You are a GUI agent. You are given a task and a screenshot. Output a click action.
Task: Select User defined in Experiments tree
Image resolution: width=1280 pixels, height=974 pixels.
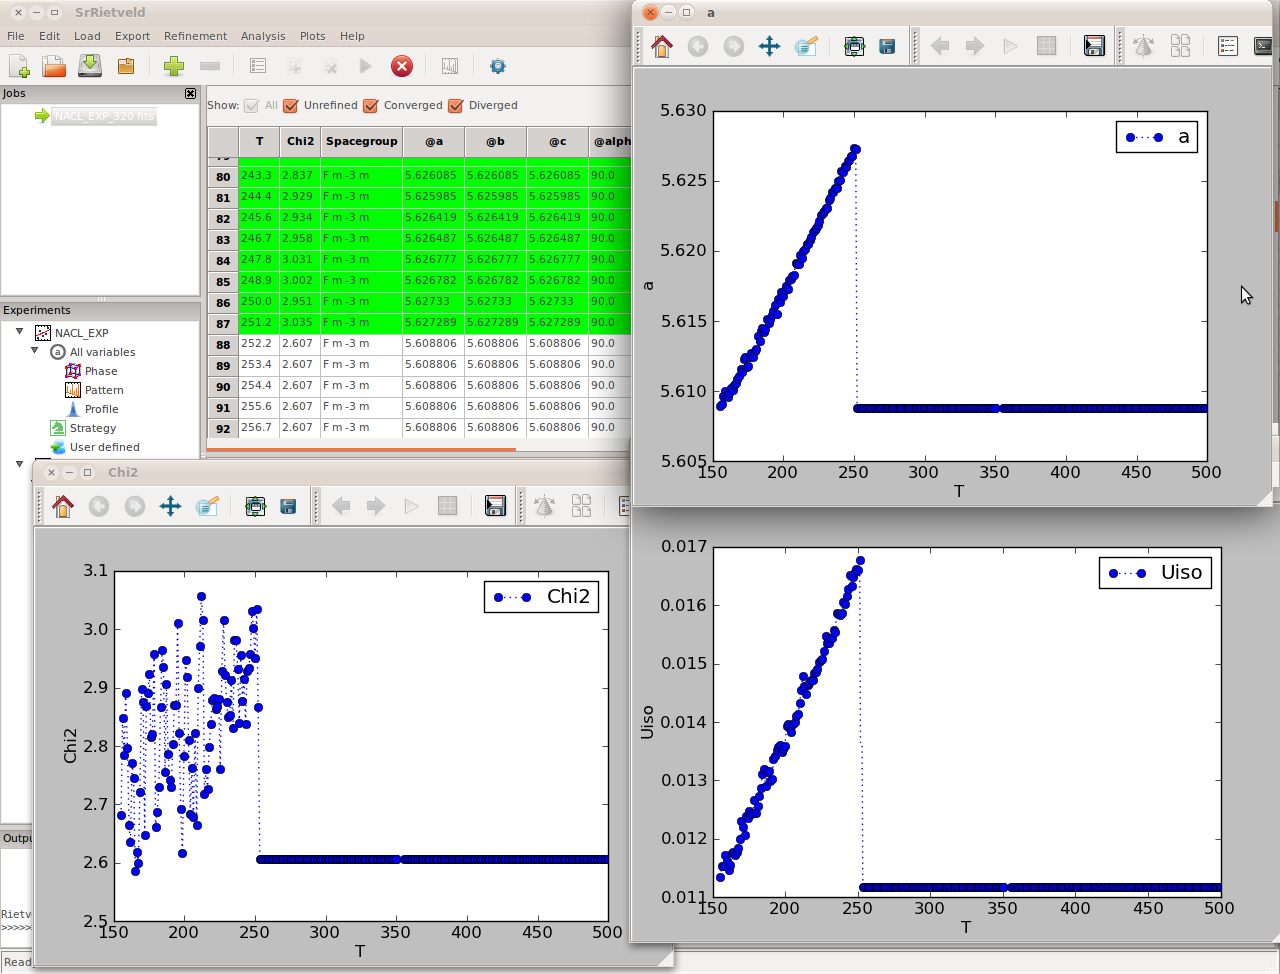tap(104, 447)
